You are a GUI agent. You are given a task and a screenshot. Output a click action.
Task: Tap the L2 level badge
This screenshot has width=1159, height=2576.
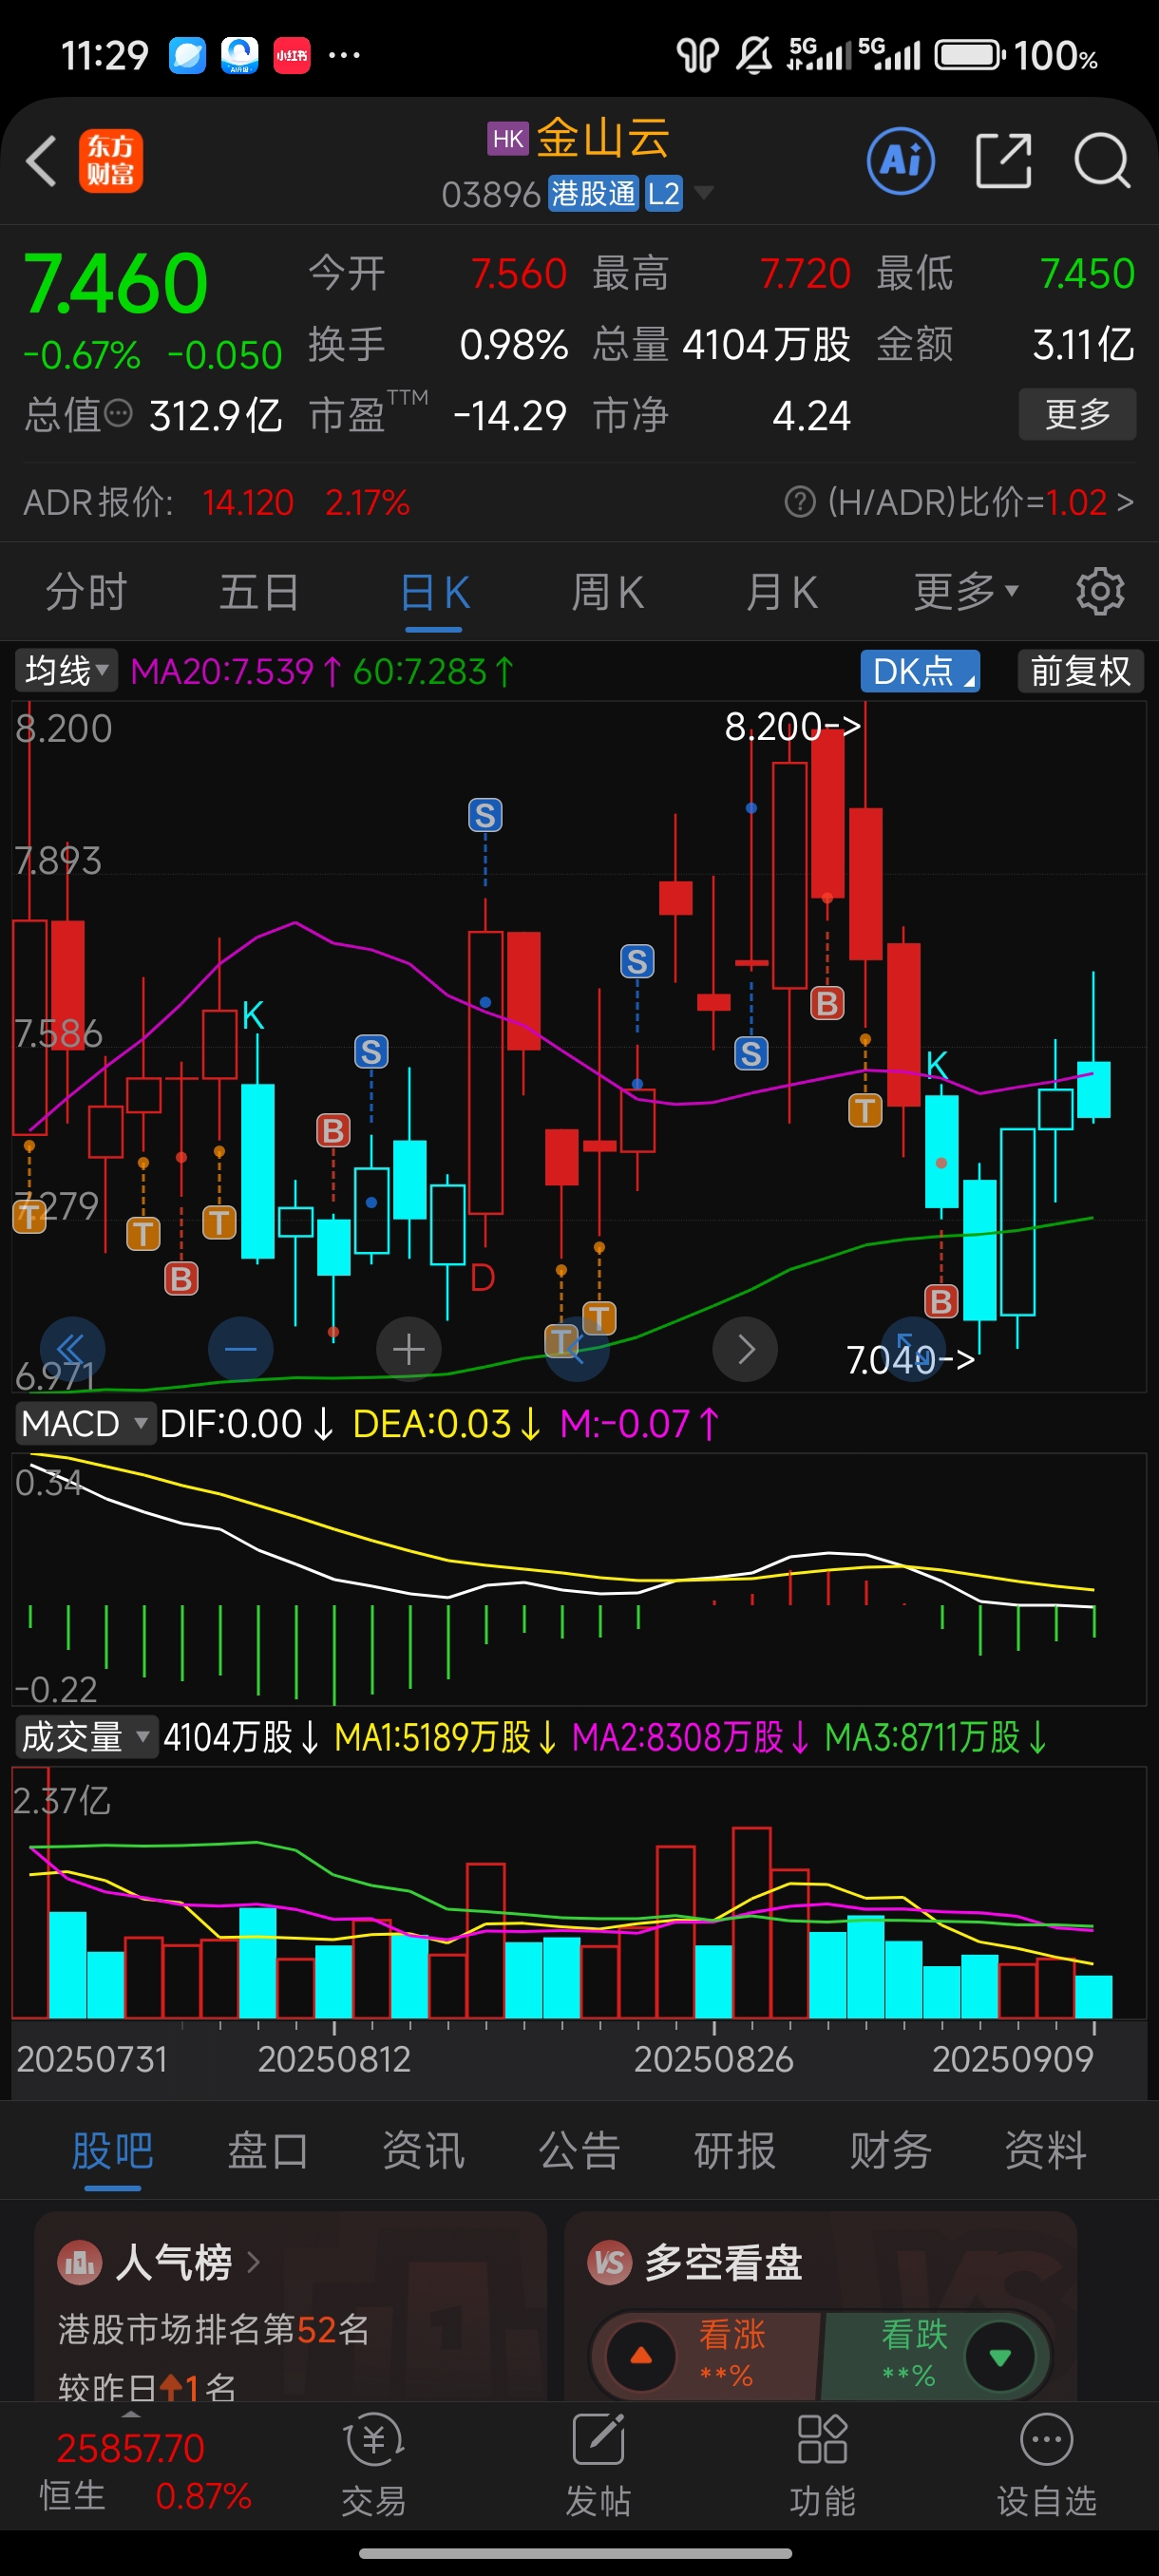pos(664,193)
